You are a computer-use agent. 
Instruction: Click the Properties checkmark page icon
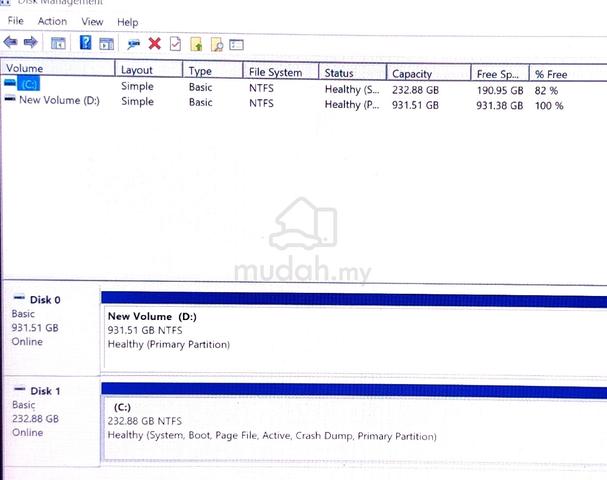[x=175, y=44]
